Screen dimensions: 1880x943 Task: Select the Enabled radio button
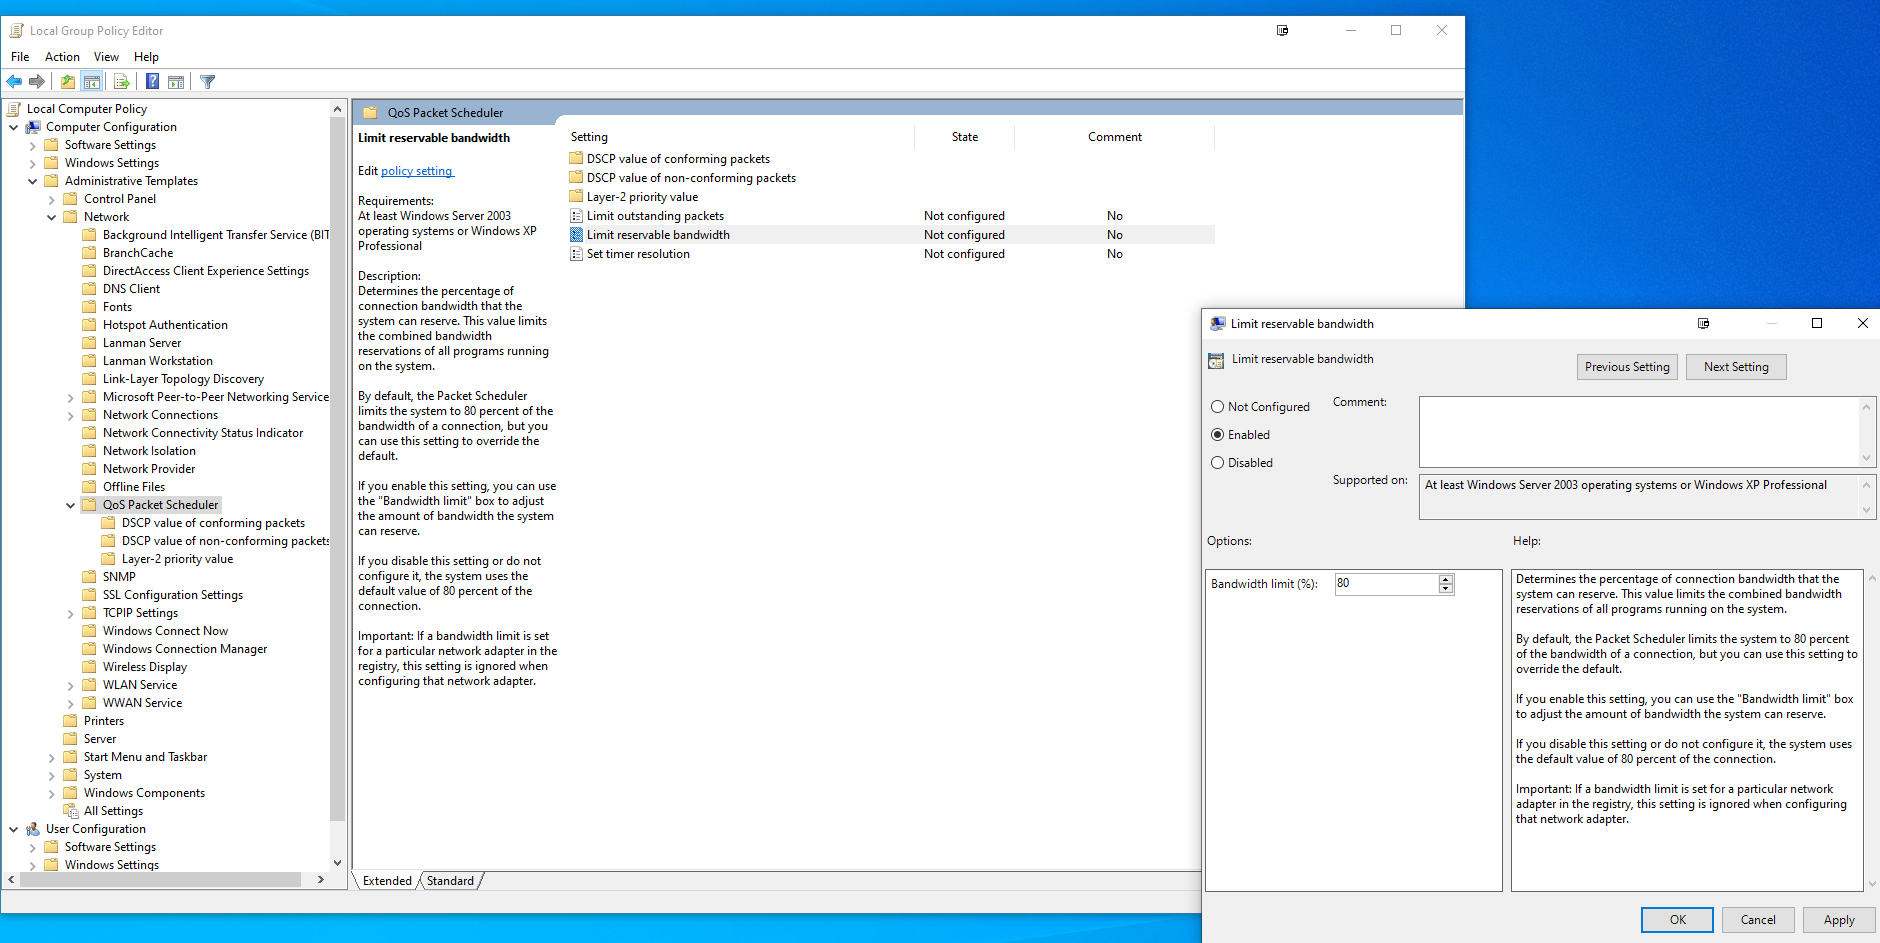coord(1217,435)
